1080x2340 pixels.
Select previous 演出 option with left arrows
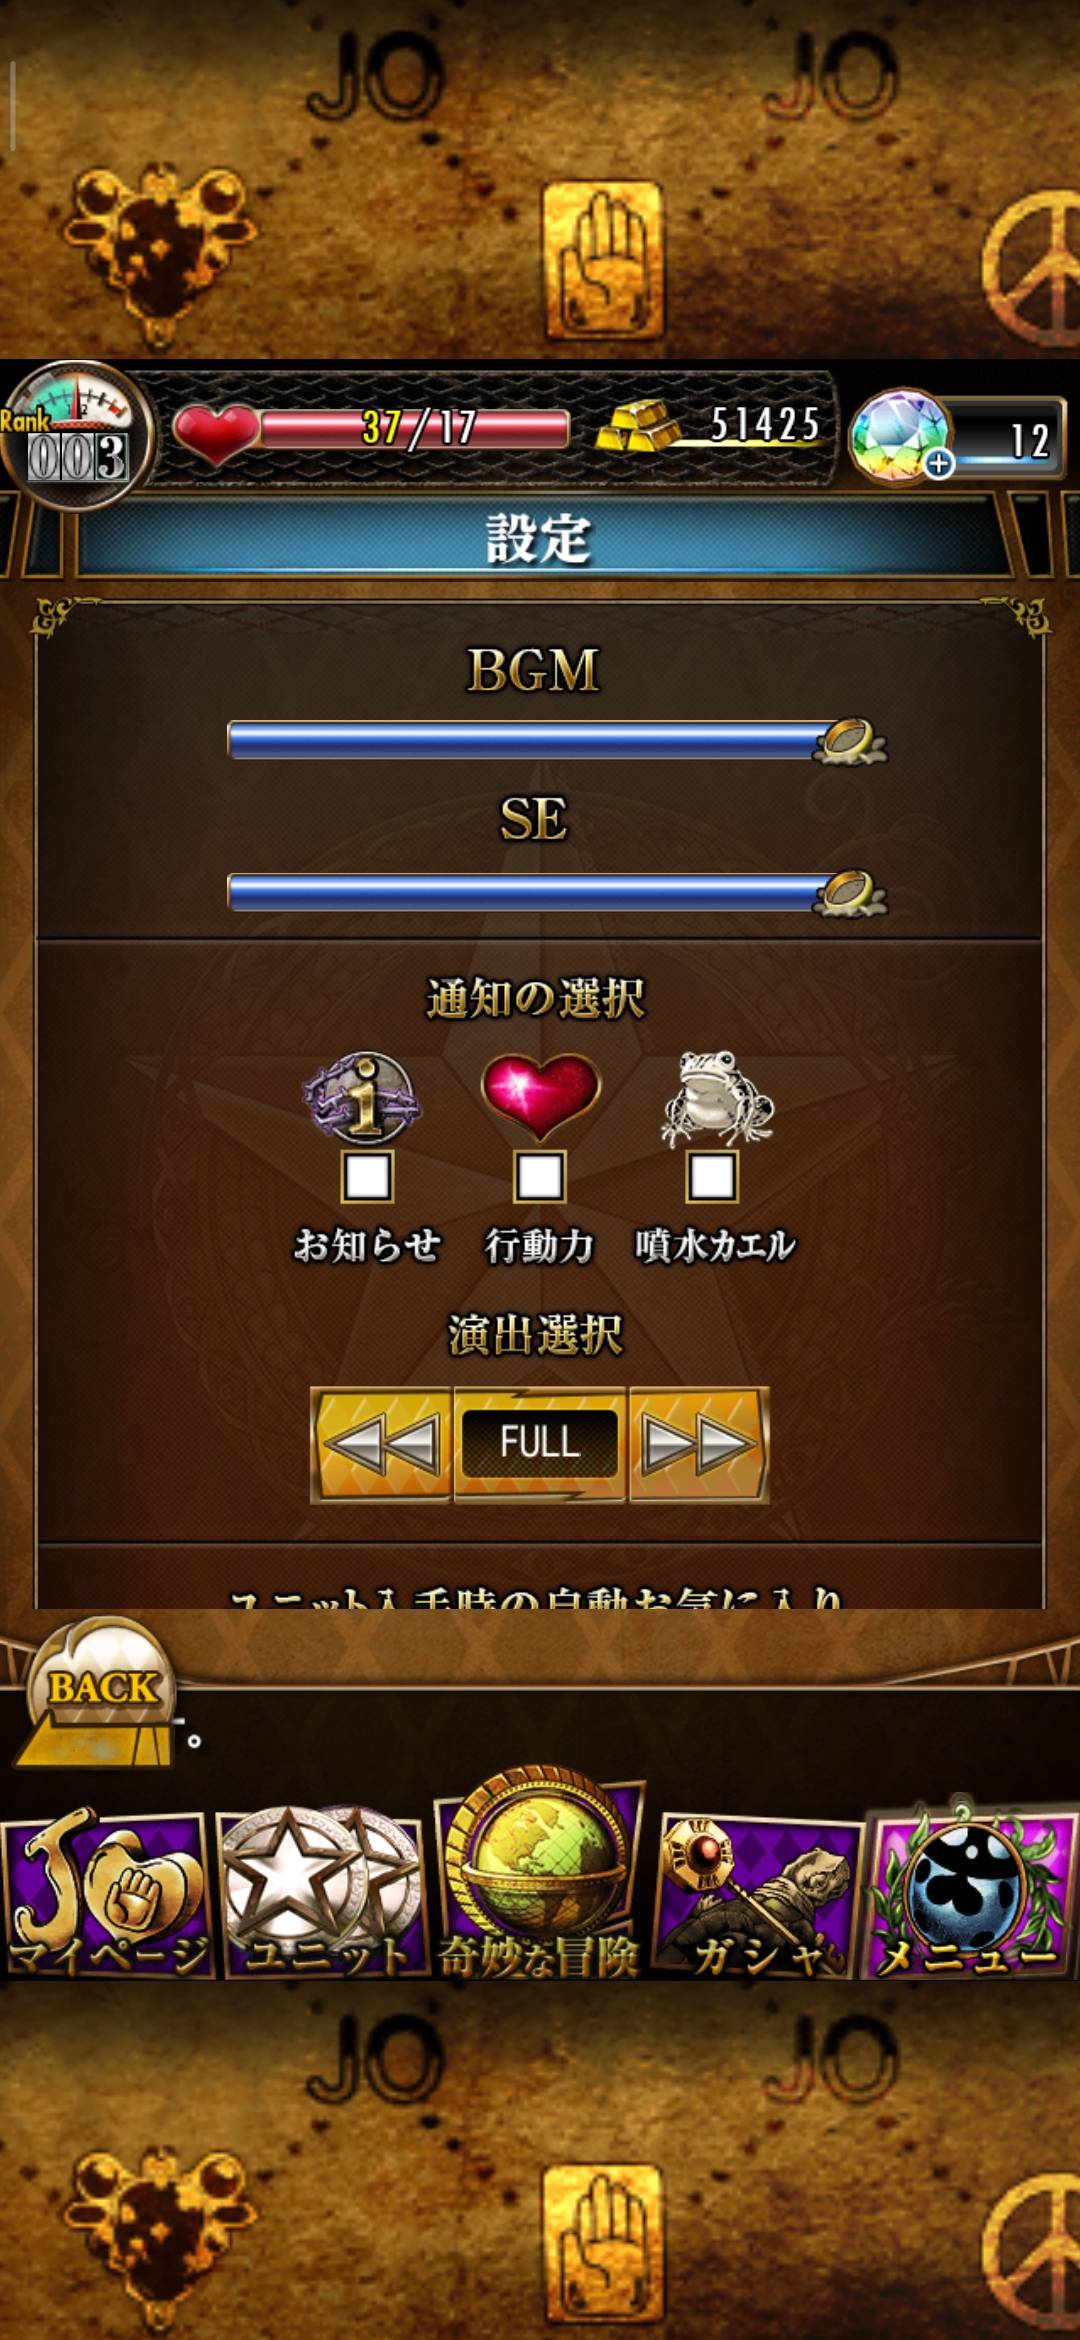(382, 1444)
